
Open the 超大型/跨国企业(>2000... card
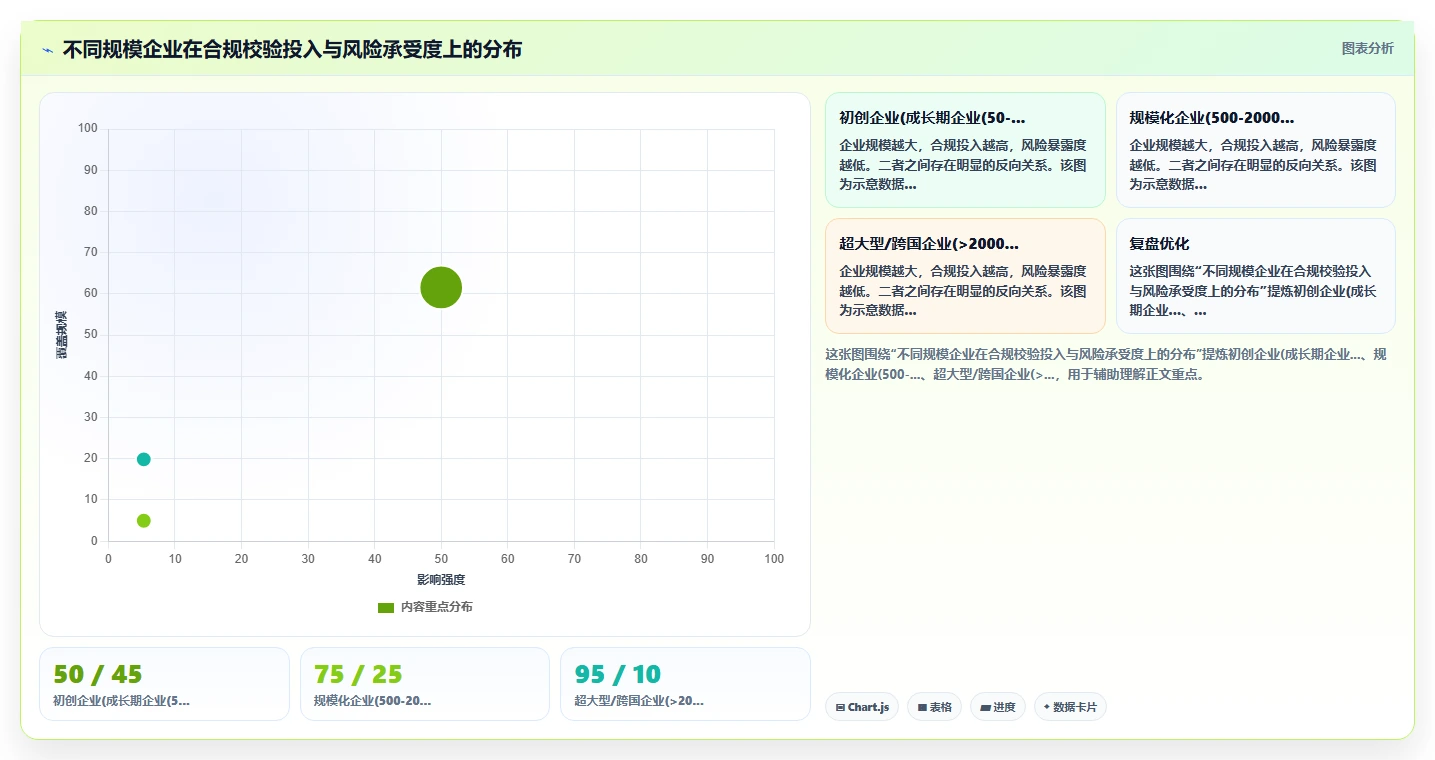[965, 276]
